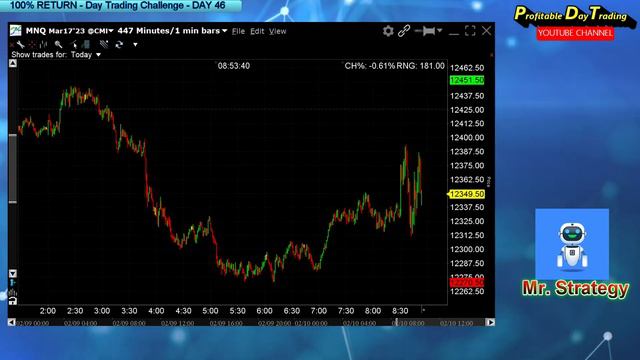Open the Edit menu
Viewport: 640px width, 360px height.
257,31
